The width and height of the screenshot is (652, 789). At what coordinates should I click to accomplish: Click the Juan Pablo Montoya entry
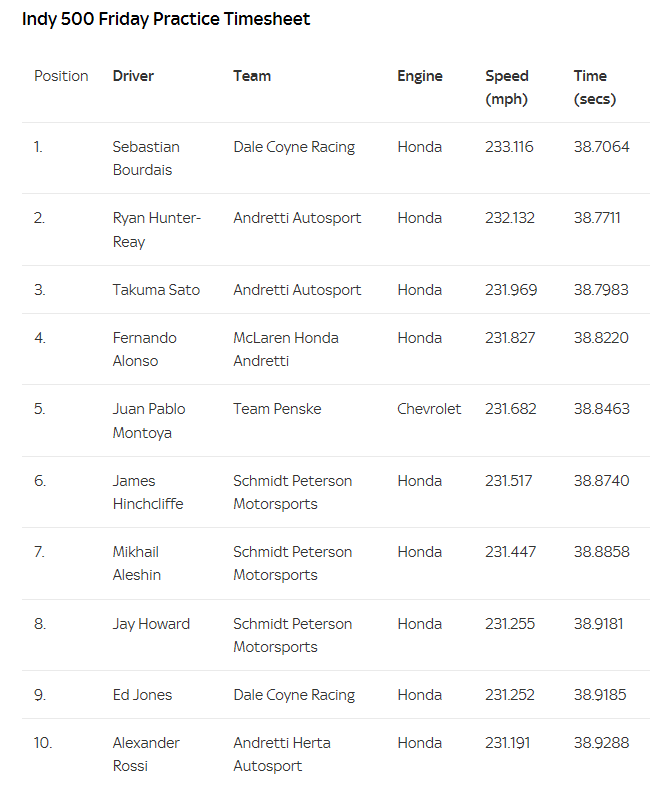click(148, 421)
